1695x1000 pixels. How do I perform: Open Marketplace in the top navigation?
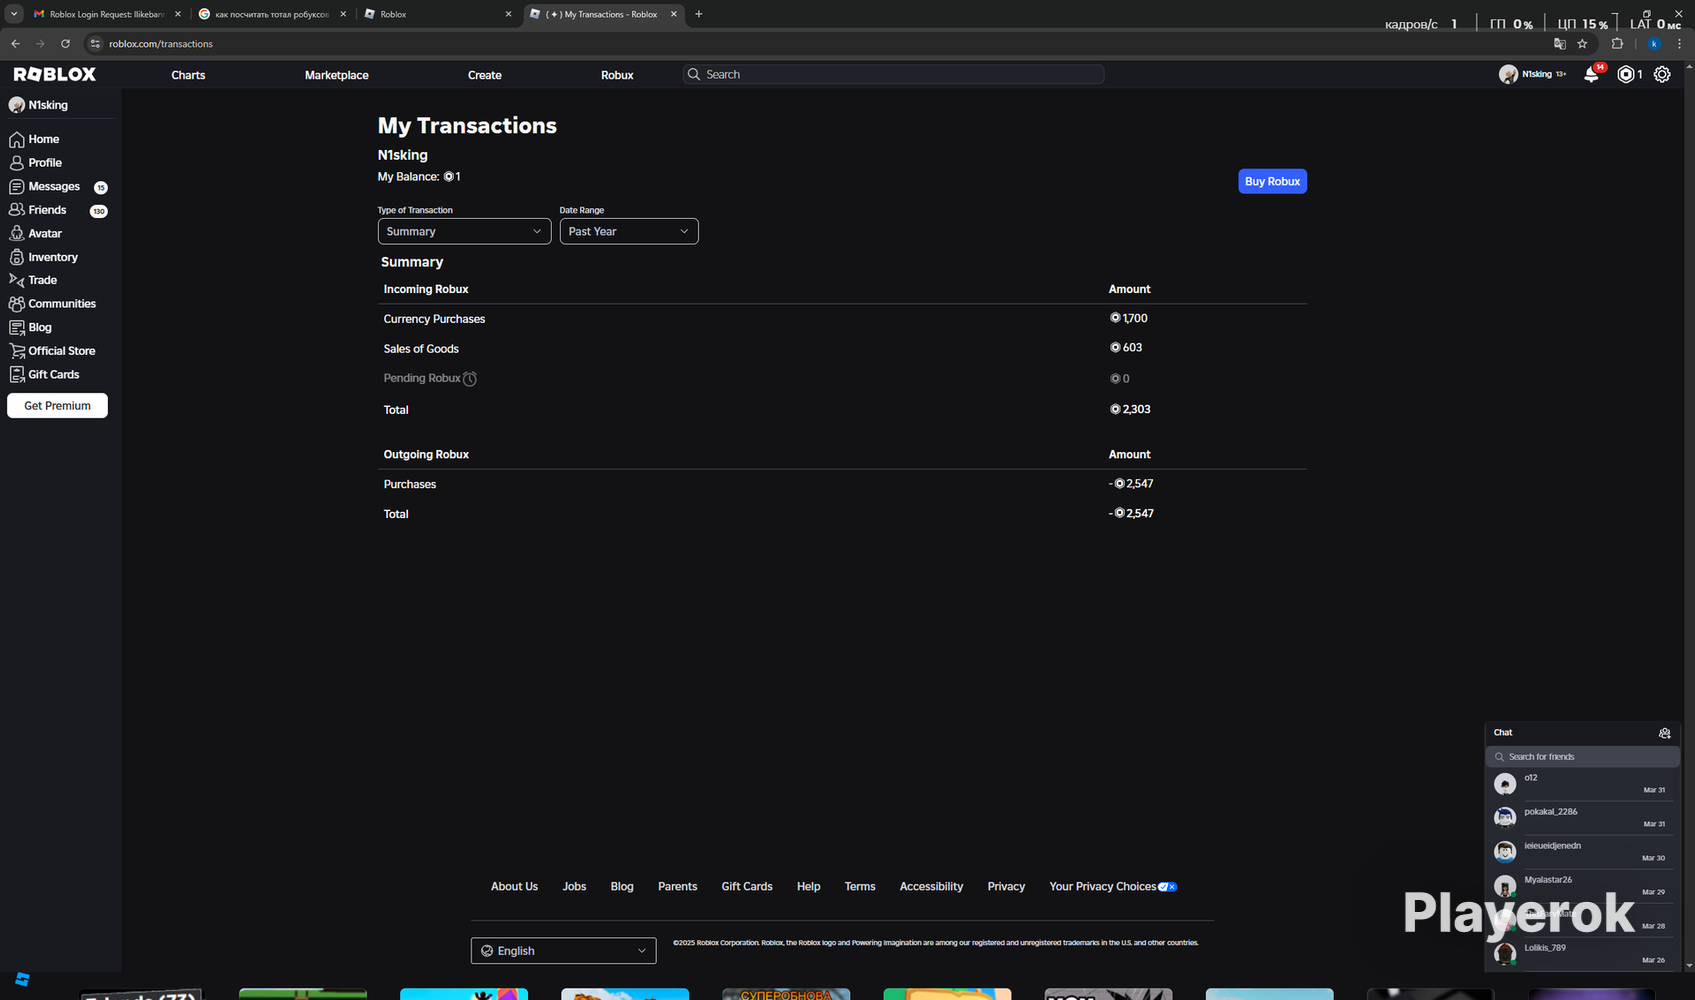(337, 75)
